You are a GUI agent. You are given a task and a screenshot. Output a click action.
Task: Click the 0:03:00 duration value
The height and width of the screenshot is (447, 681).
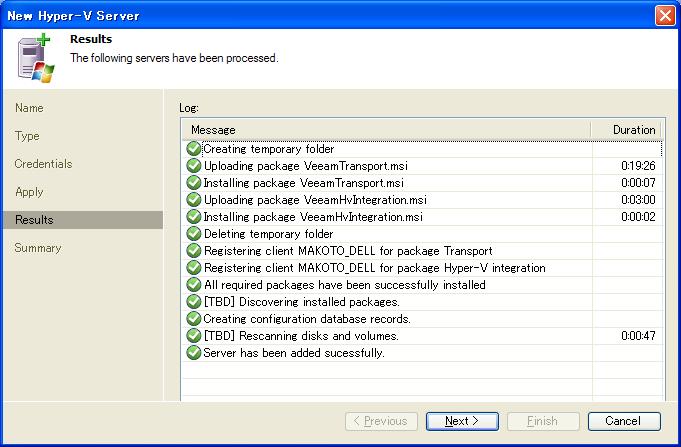click(638, 199)
